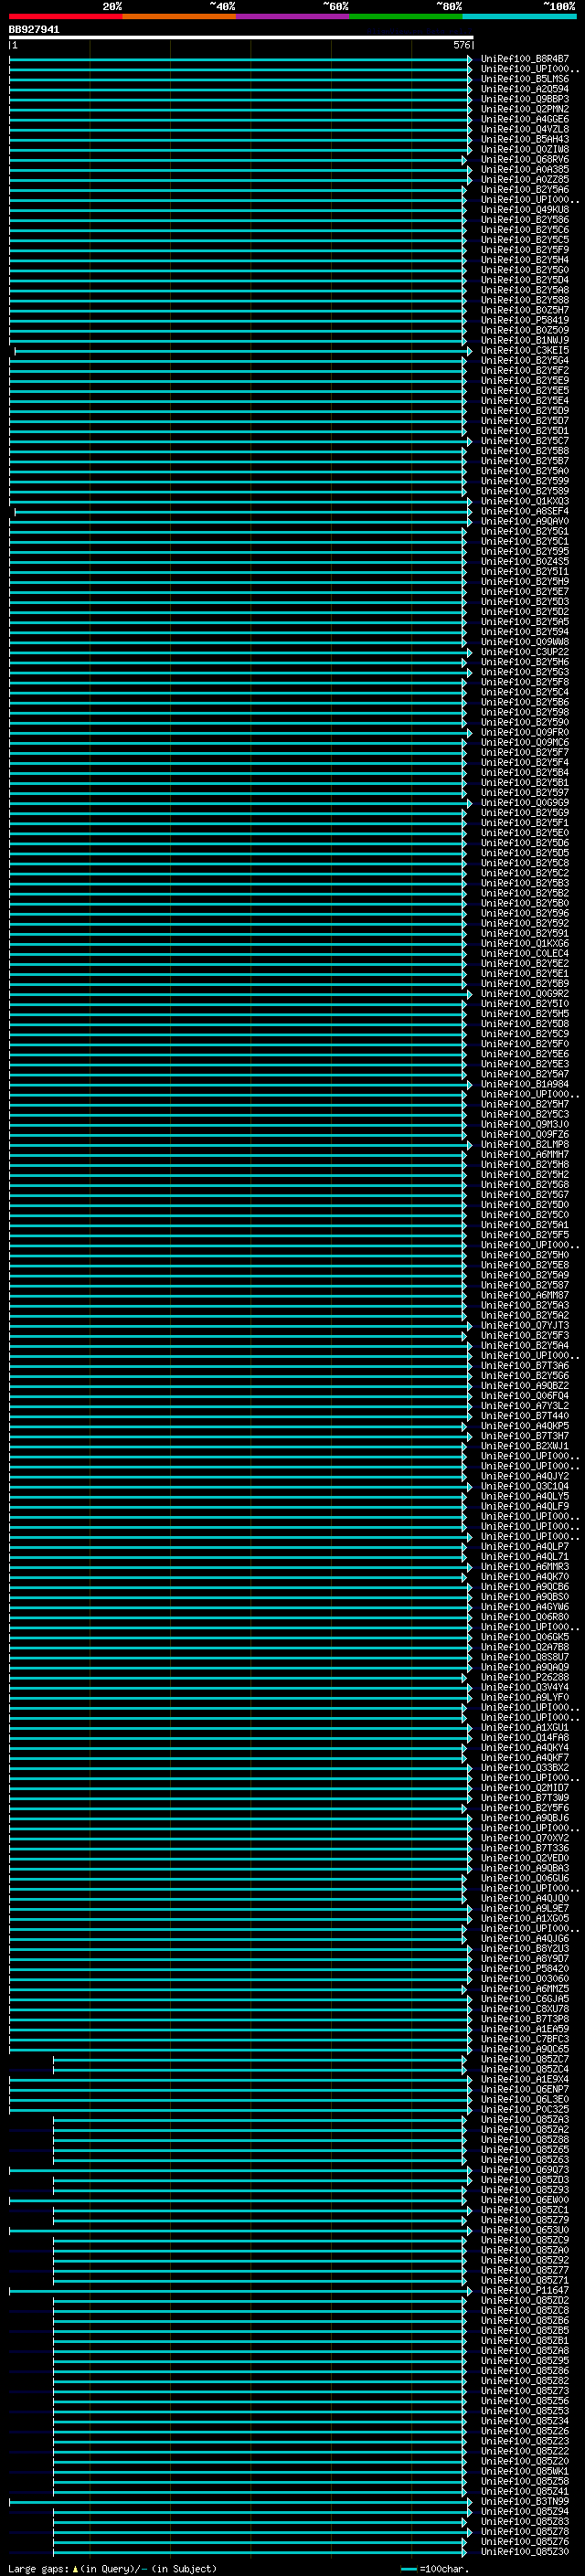Select the UniRef100_B1NWJ9 label
The image size is (585, 2576).
(x=525, y=340)
